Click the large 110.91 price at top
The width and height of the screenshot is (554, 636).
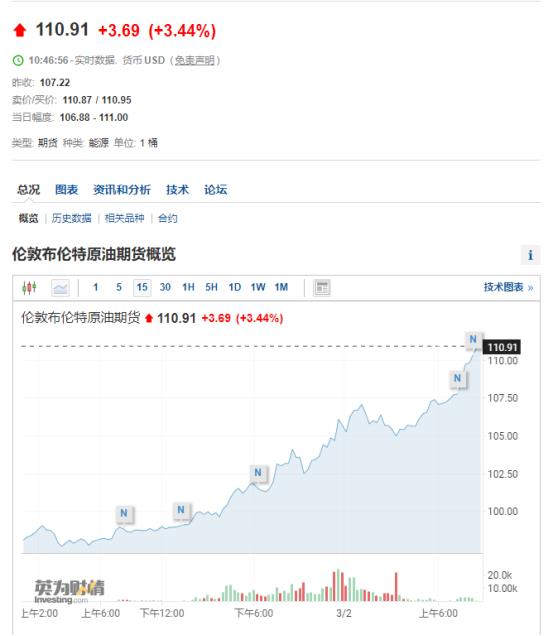[x=62, y=30]
